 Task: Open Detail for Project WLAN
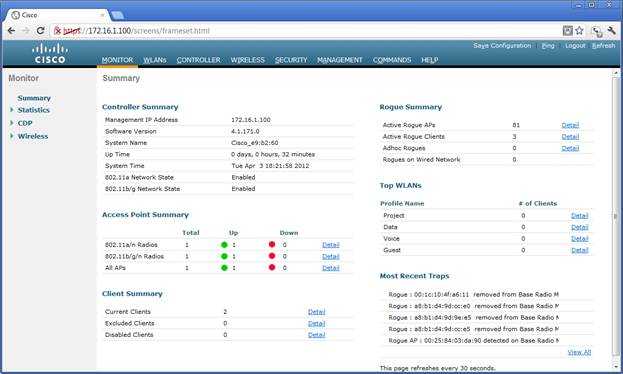point(580,216)
